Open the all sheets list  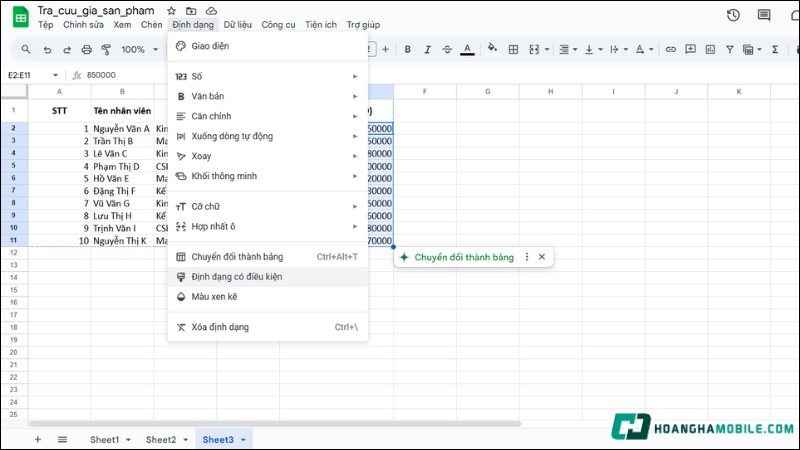coord(62,439)
